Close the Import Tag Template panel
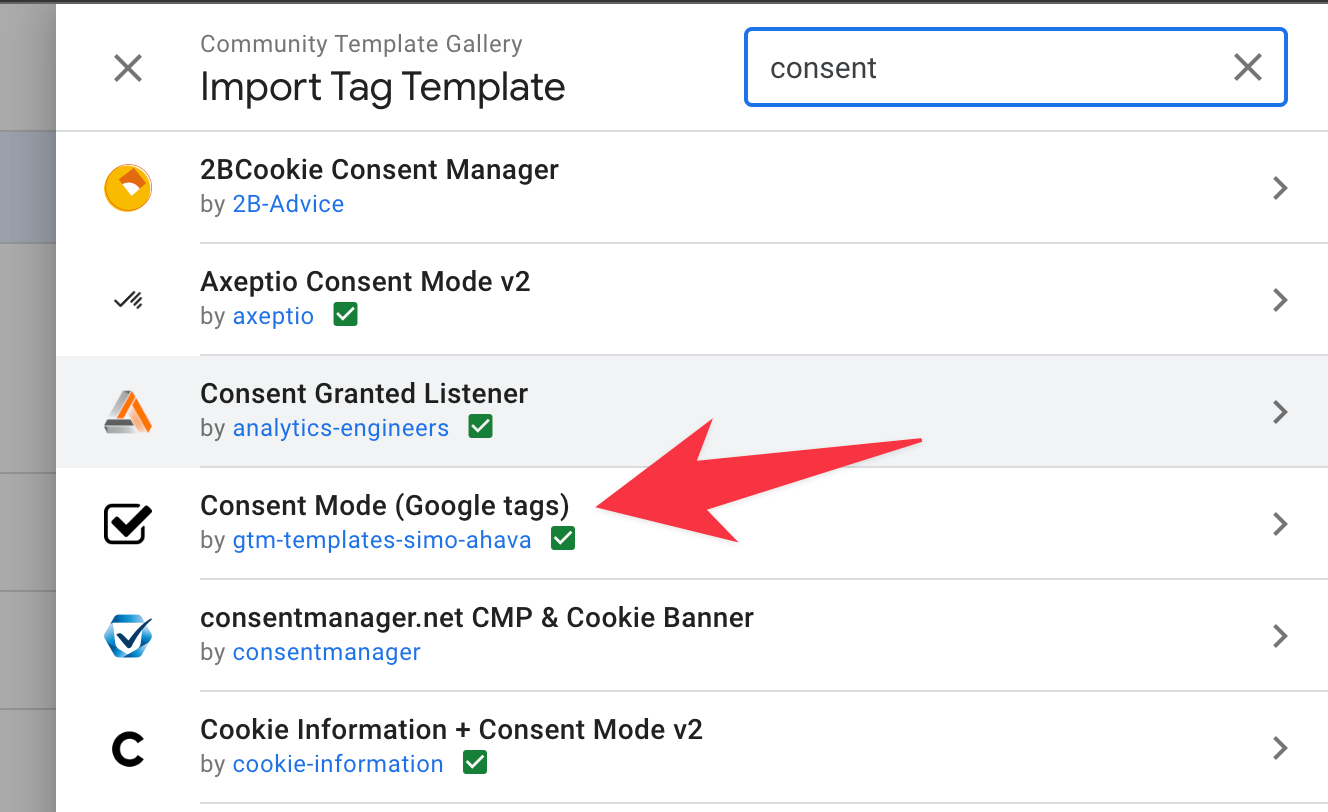Viewport: 1328px width, 812px height. click(x=128, y=68)
